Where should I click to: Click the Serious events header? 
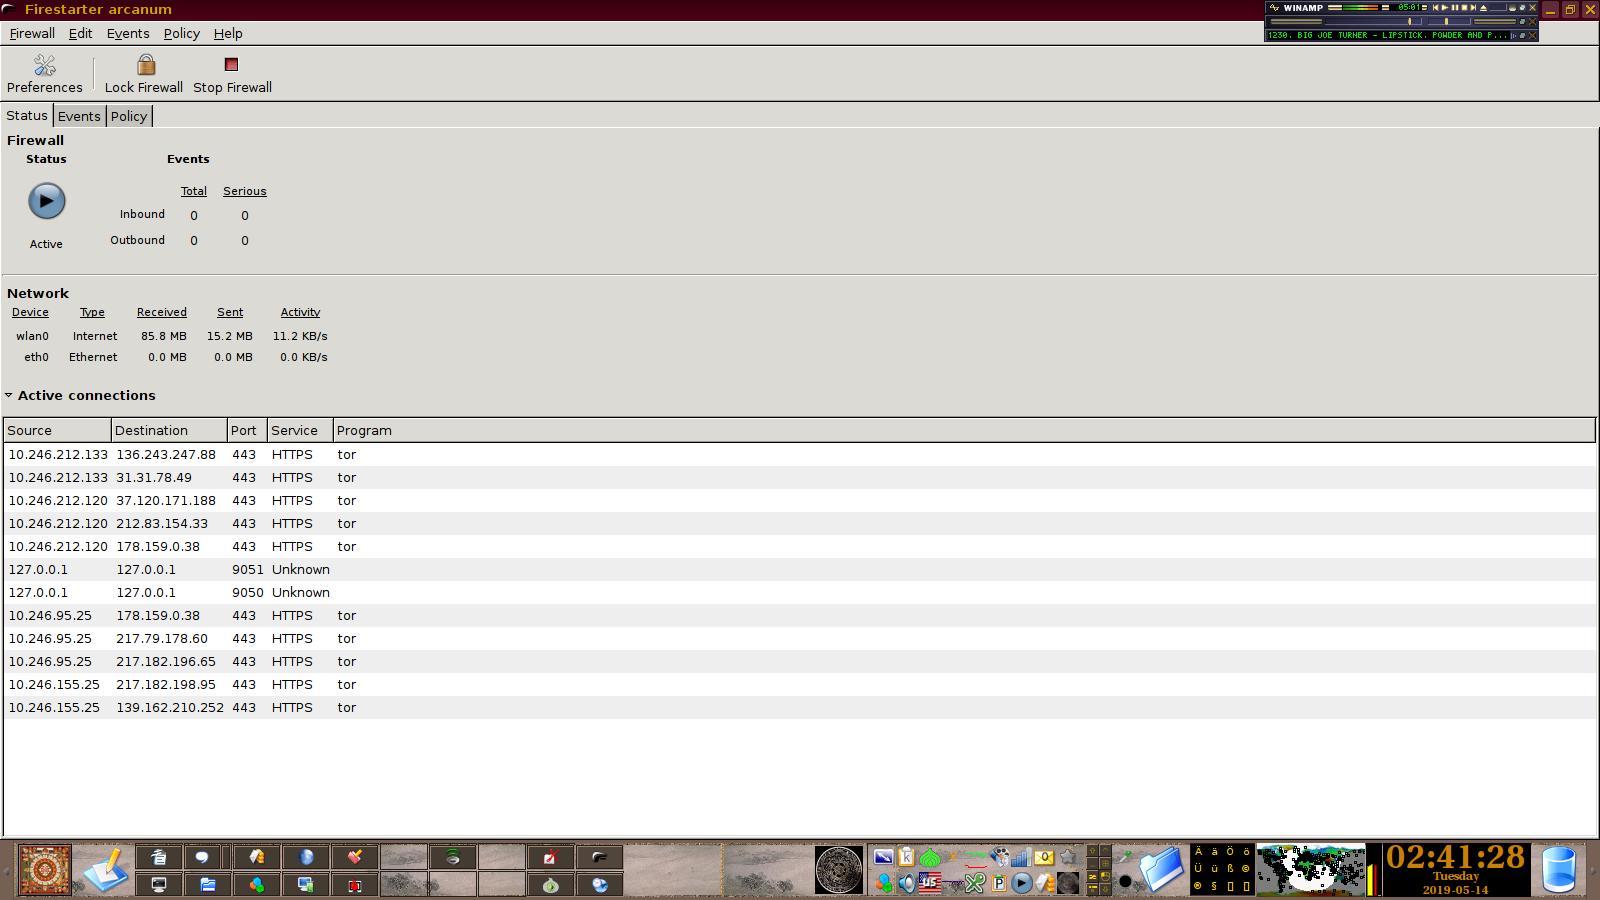(245, 191)
